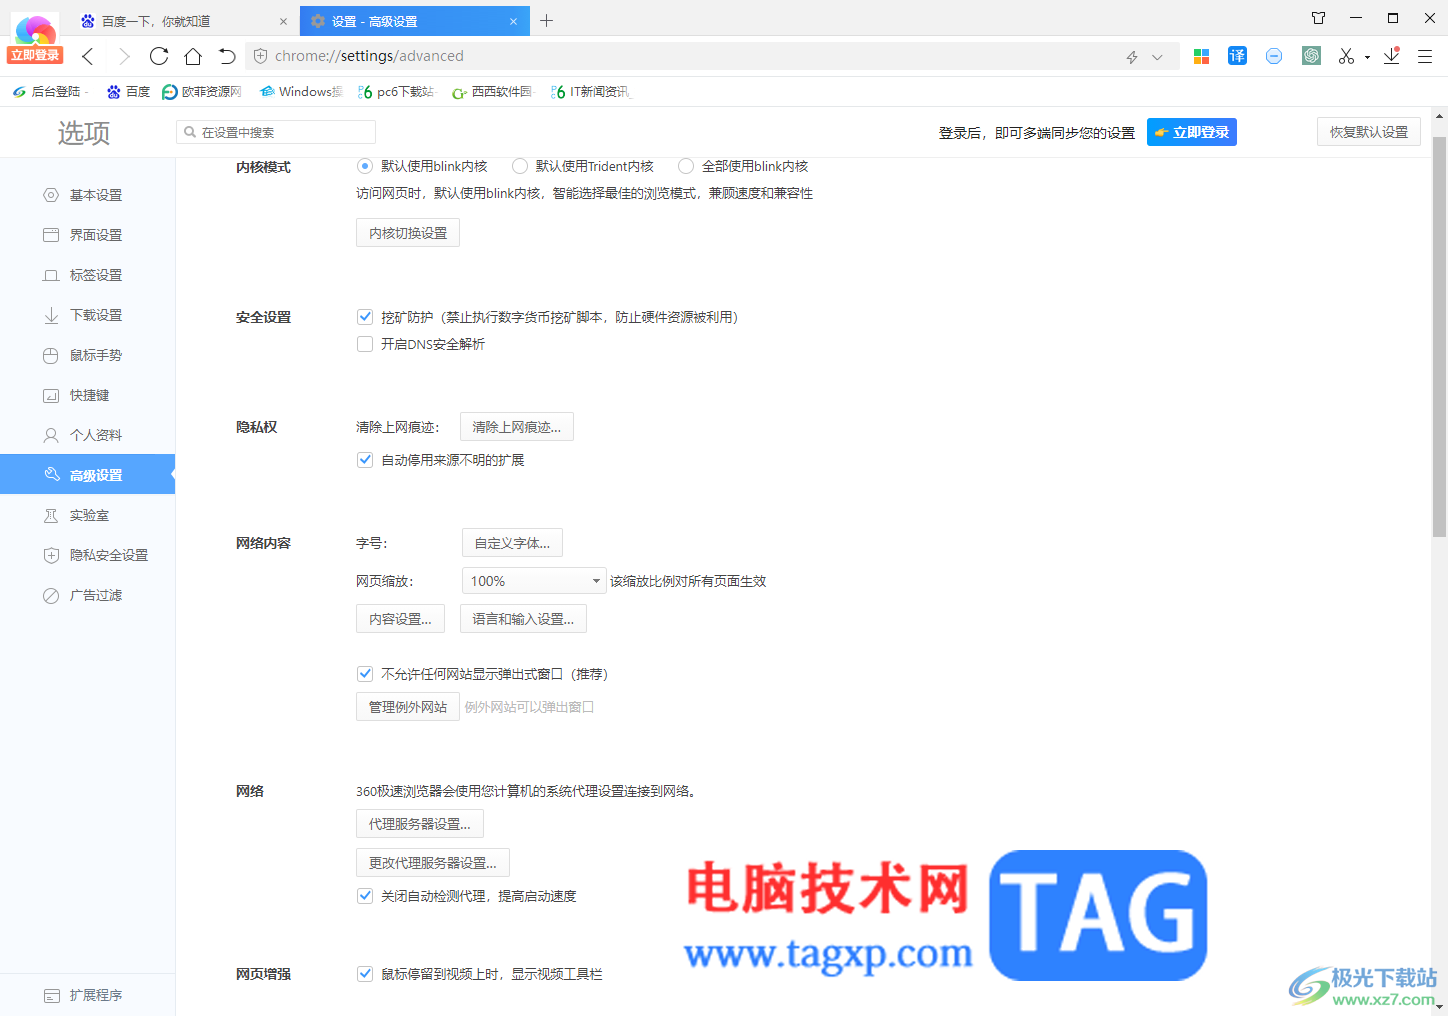Toggle 不允许任何网站显示弹出式窗口 checkbox
This screenshot has height=1016, width=1448.
(x=365, y=674)
